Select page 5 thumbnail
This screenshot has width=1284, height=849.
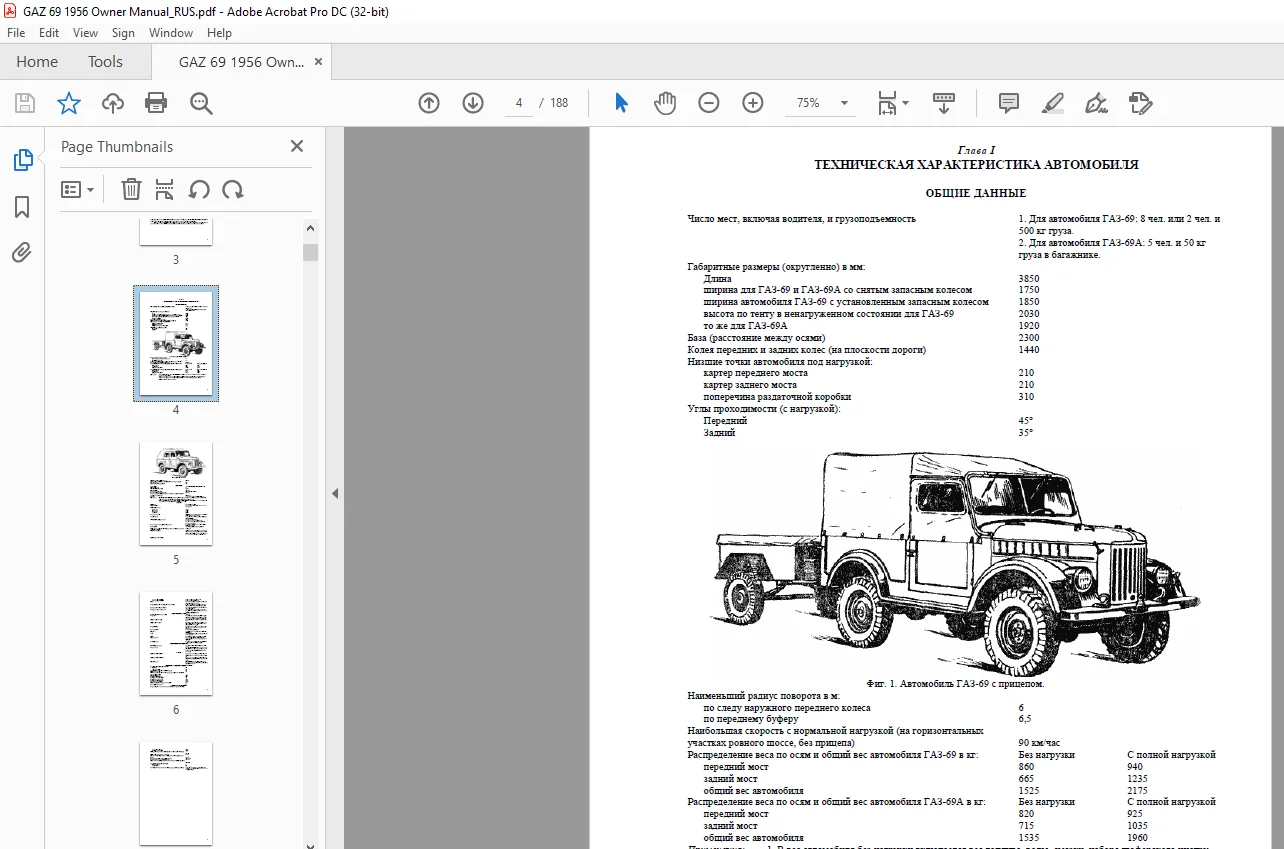pos(176,493)
